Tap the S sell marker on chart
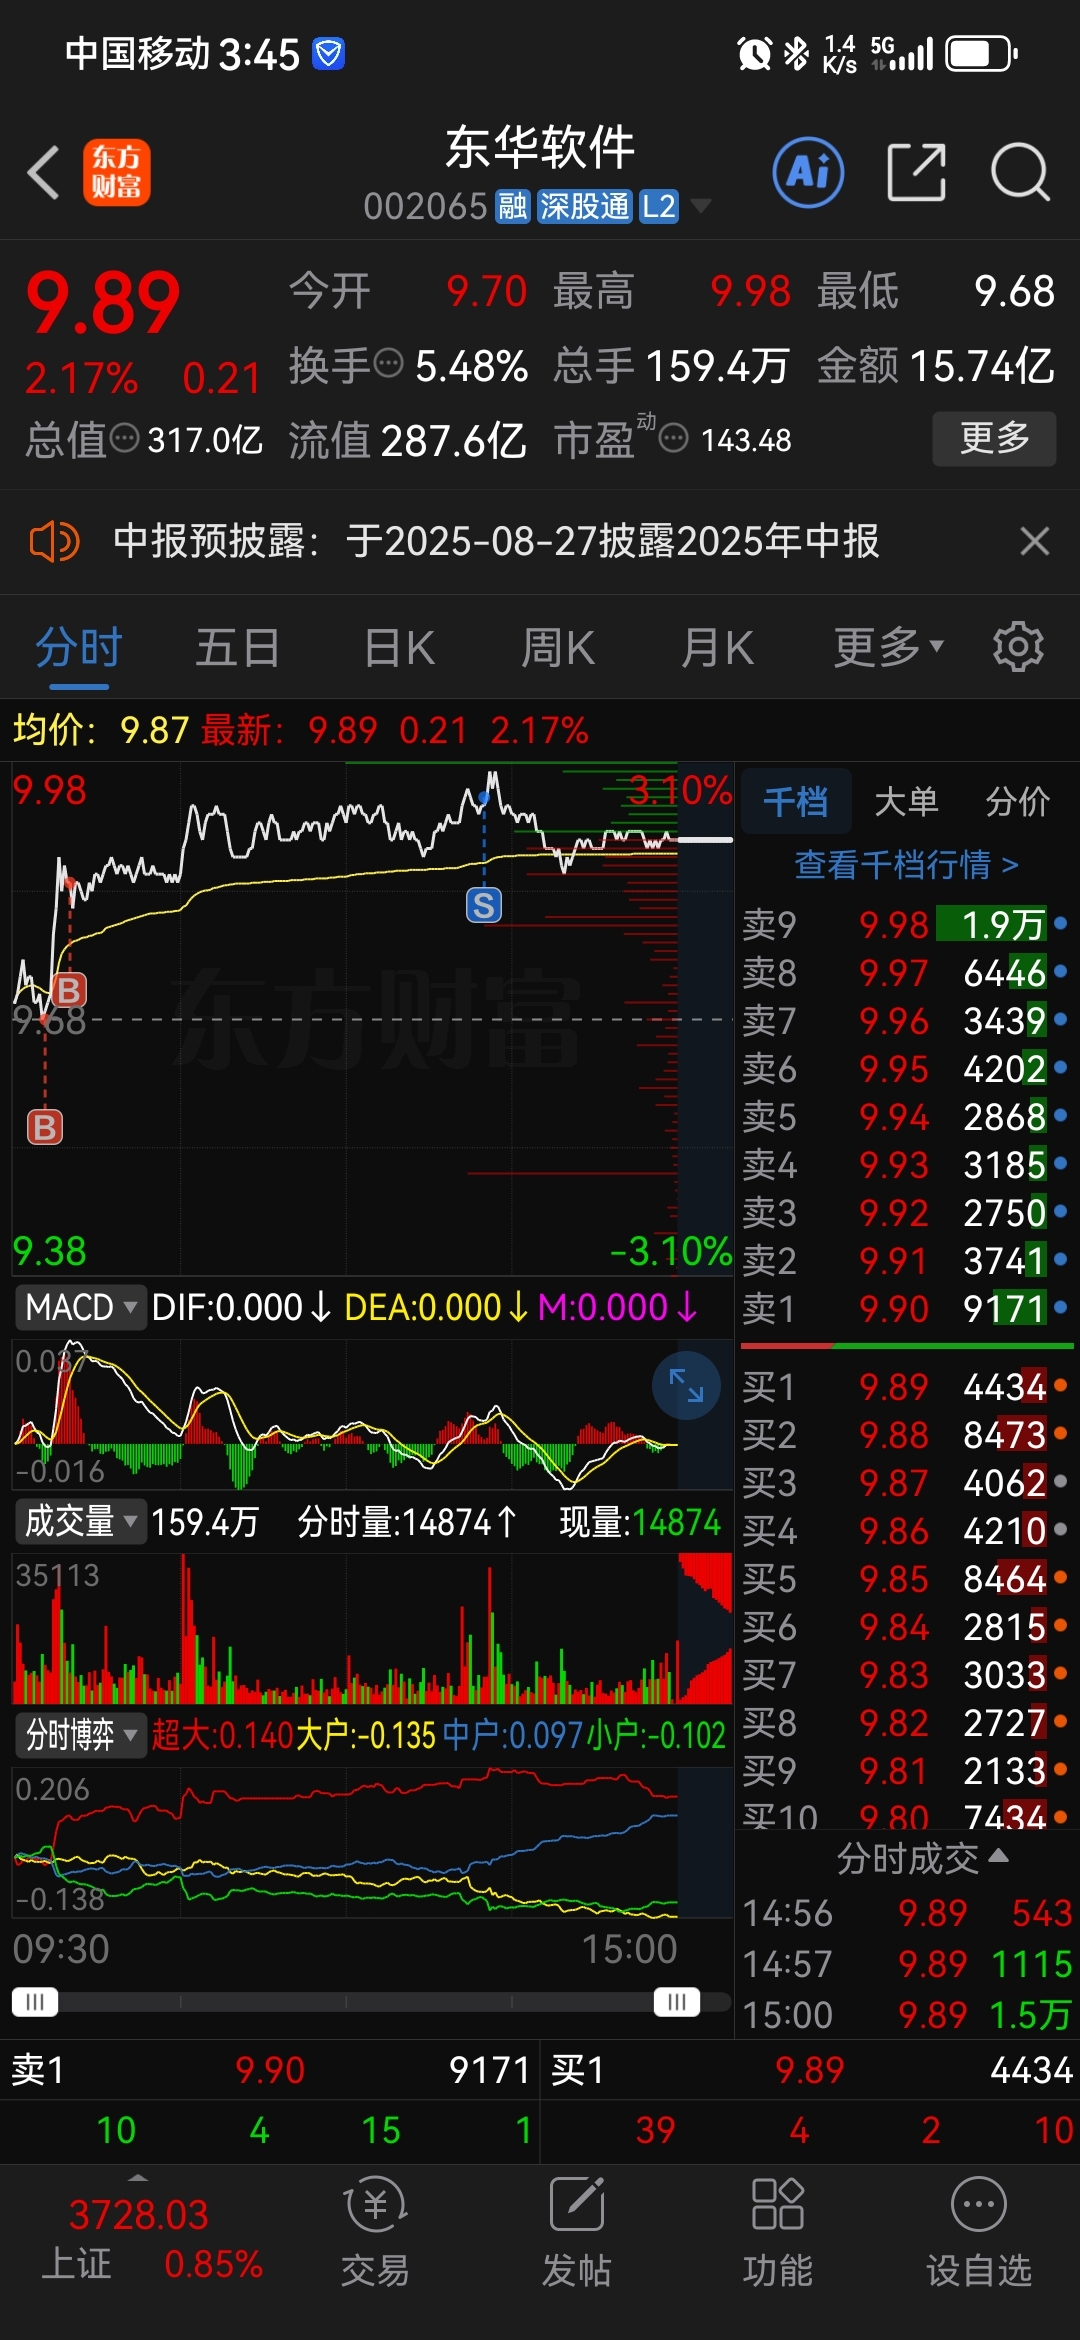 484,905
